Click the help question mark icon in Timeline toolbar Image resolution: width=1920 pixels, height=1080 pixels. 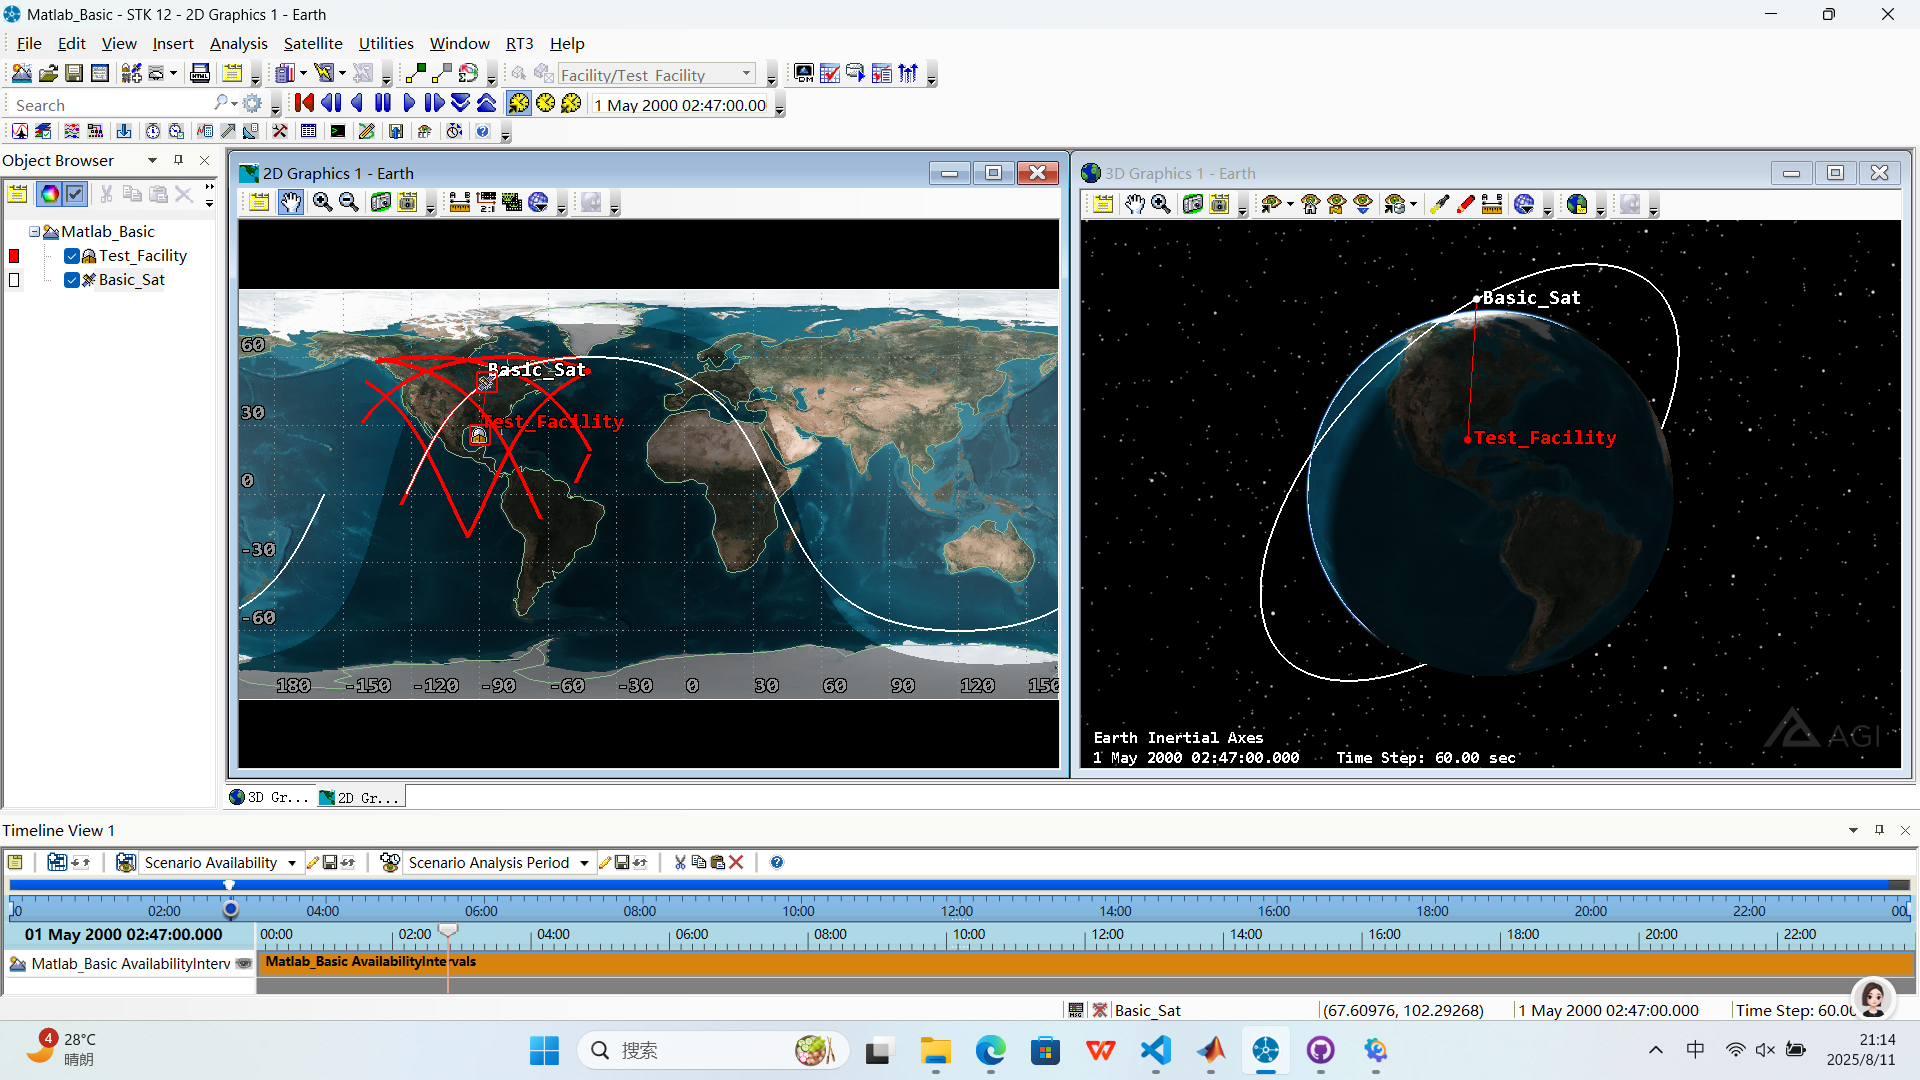pyautogui.click(x=777, y=863)
